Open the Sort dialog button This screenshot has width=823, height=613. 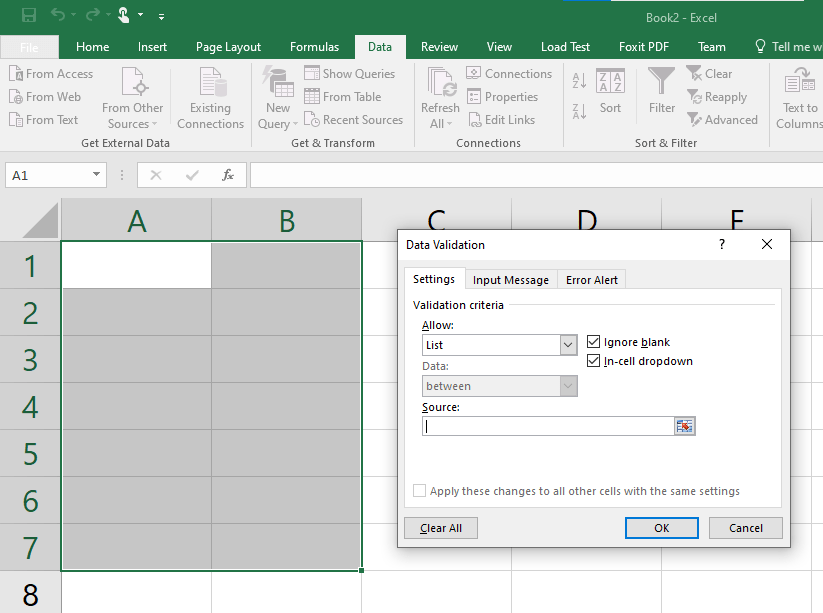click(610, 92)
